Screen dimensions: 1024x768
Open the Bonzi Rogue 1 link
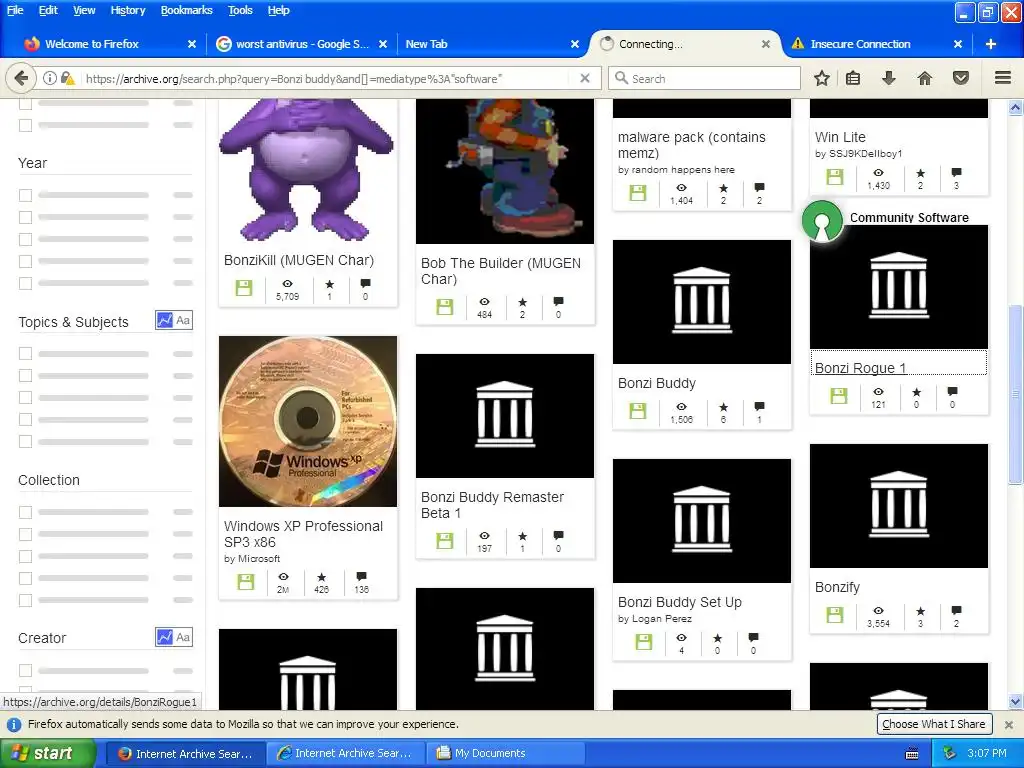(860, 368)
